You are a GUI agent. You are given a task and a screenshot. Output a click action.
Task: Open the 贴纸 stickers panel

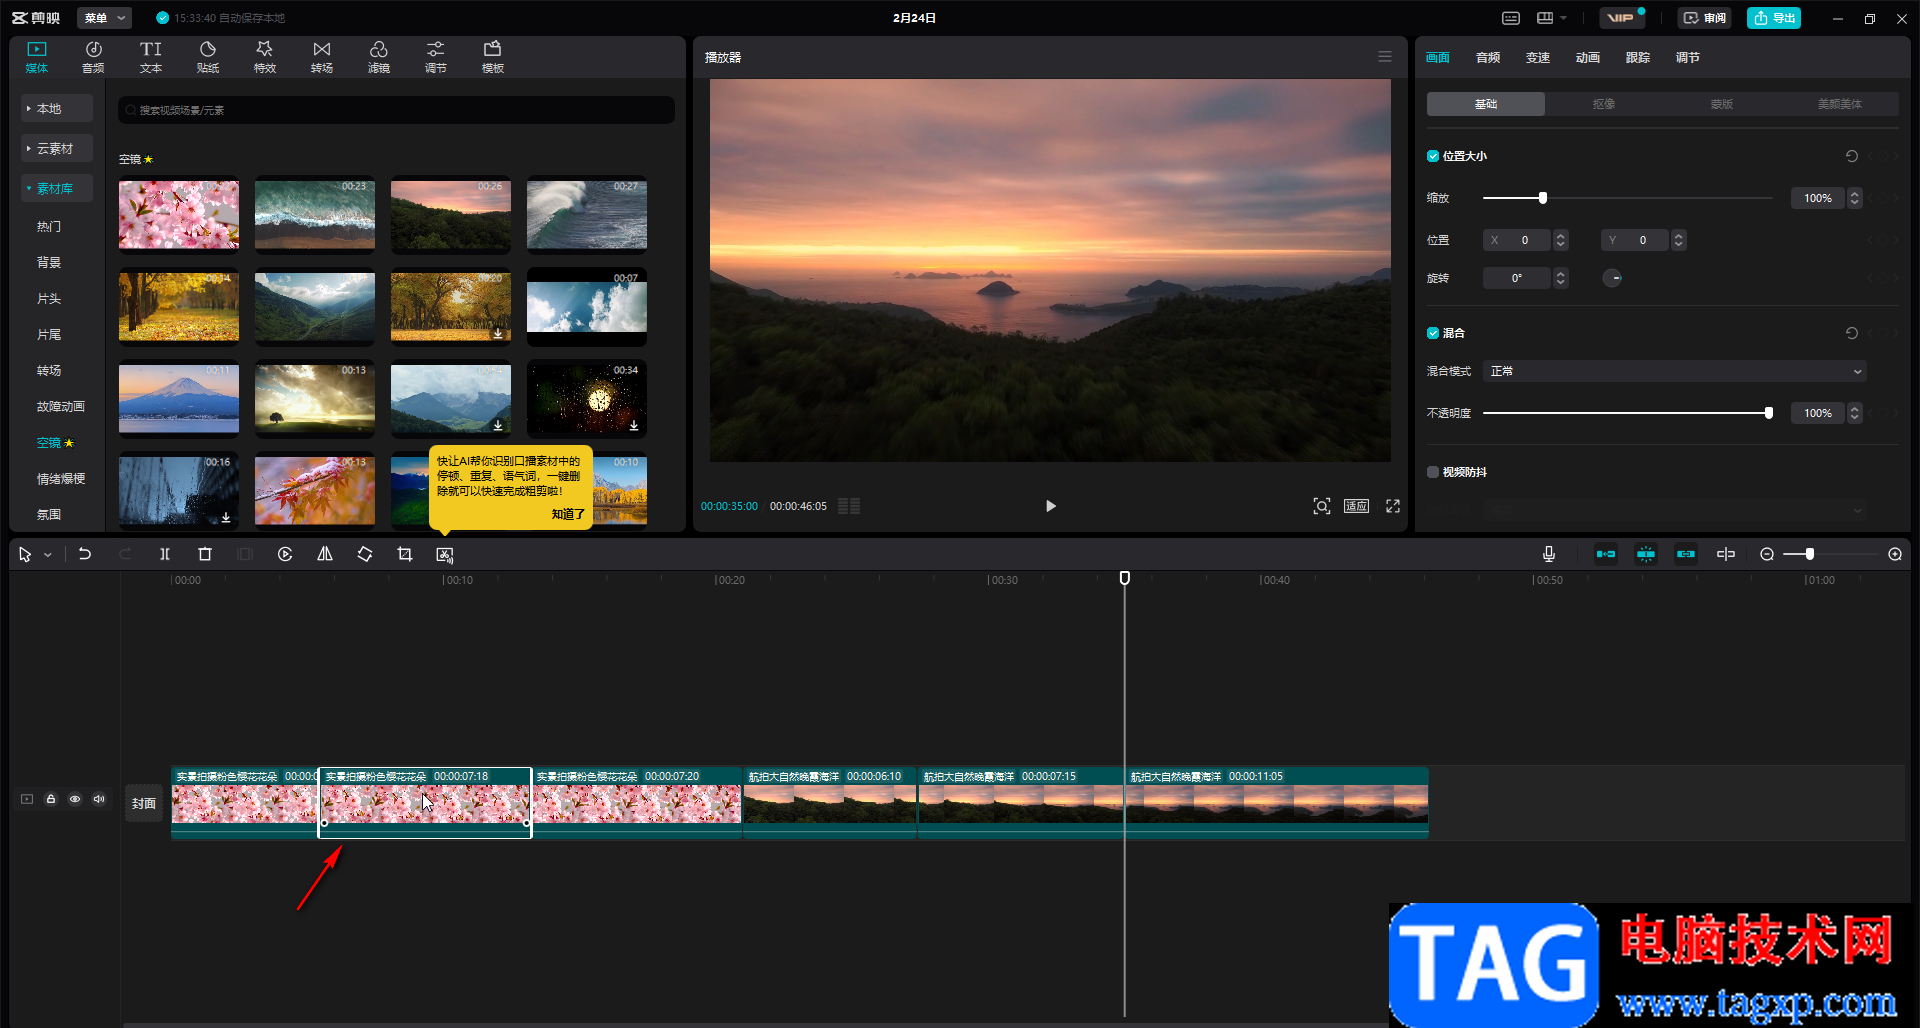(x=207, y=57)
